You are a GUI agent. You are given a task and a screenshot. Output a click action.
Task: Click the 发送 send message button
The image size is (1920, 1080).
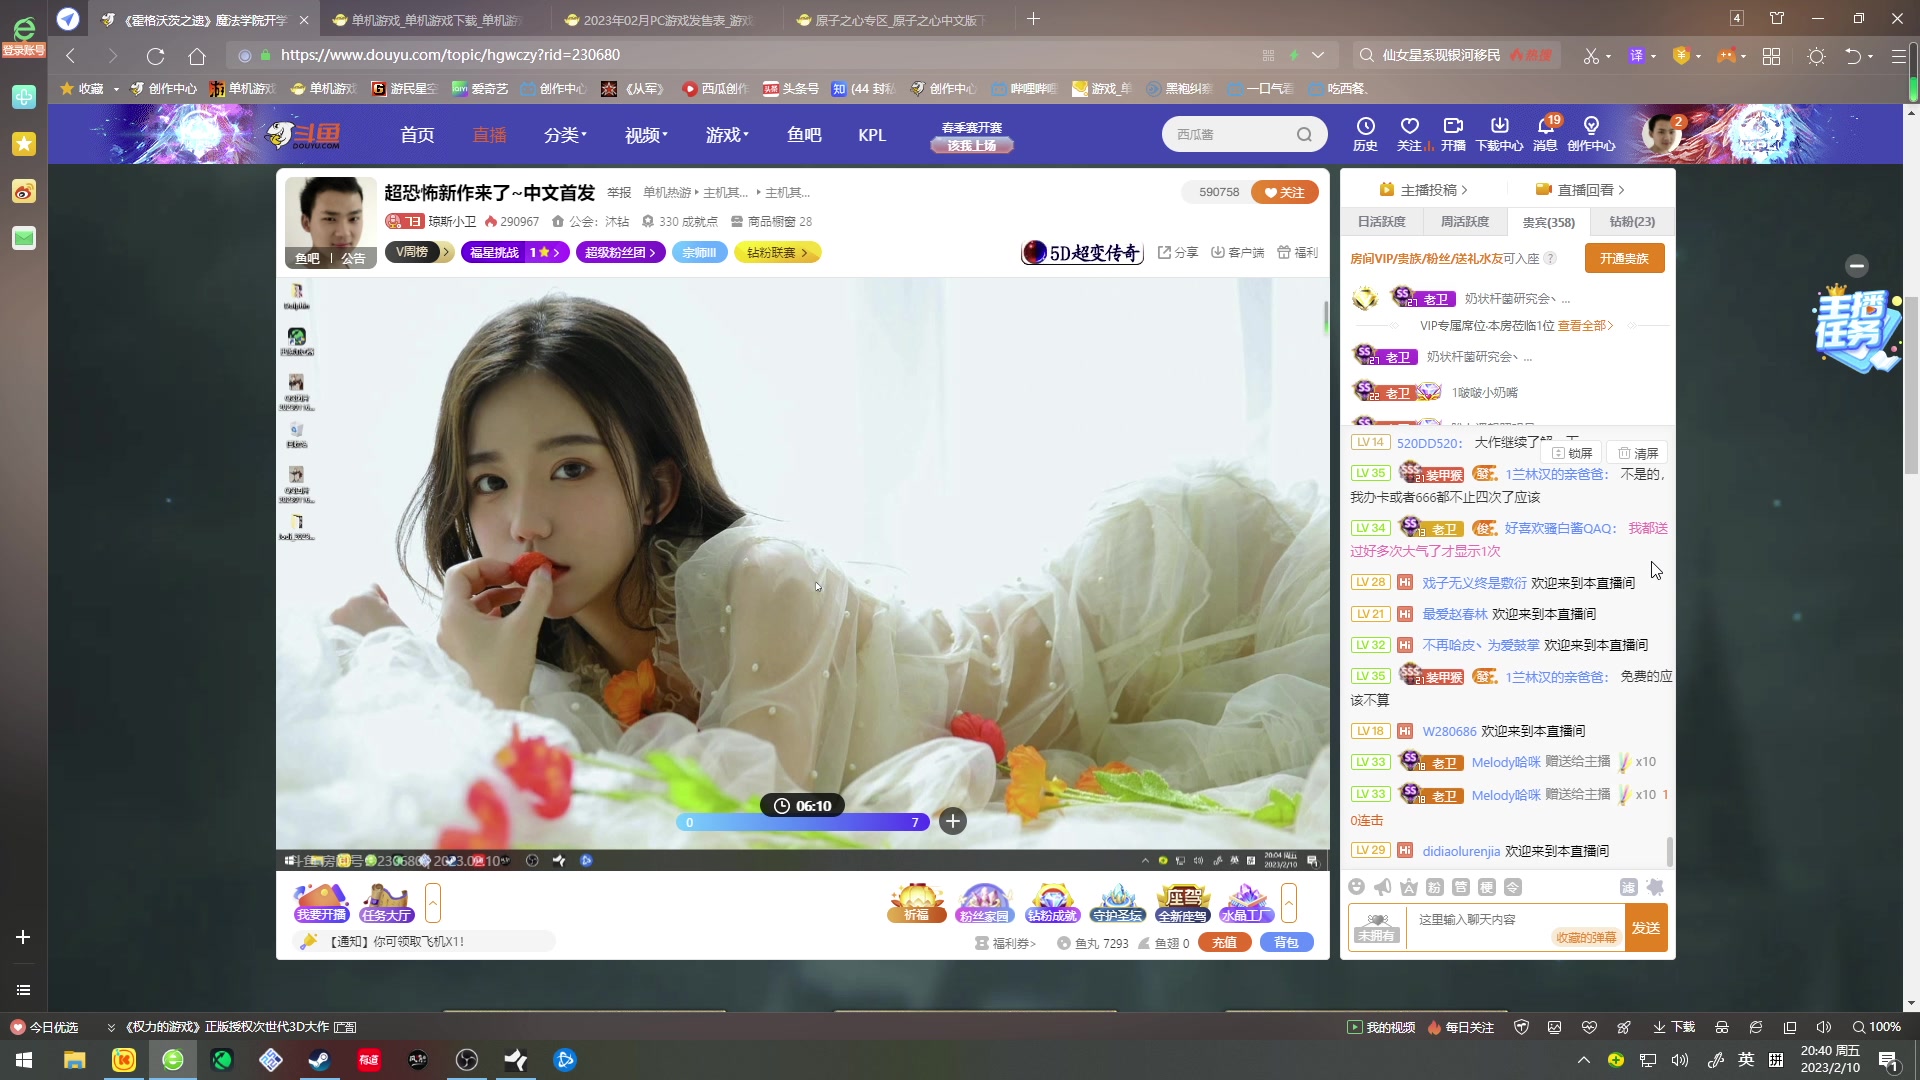point(1645,927)
